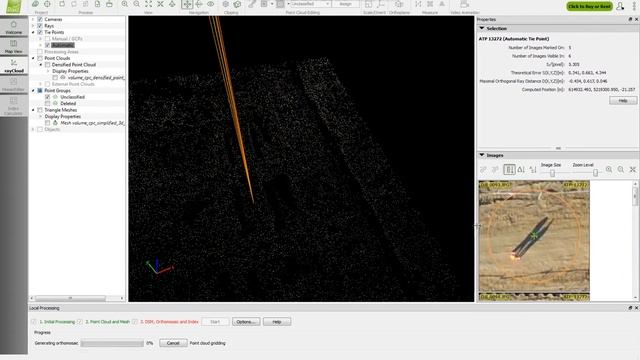Select the standard navigation mode icon
The width and height of the screenshot is (640, 360).
coord(187,4)
